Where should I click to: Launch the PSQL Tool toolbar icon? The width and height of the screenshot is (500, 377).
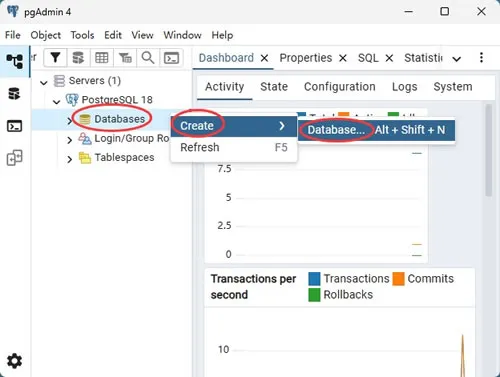171,58
